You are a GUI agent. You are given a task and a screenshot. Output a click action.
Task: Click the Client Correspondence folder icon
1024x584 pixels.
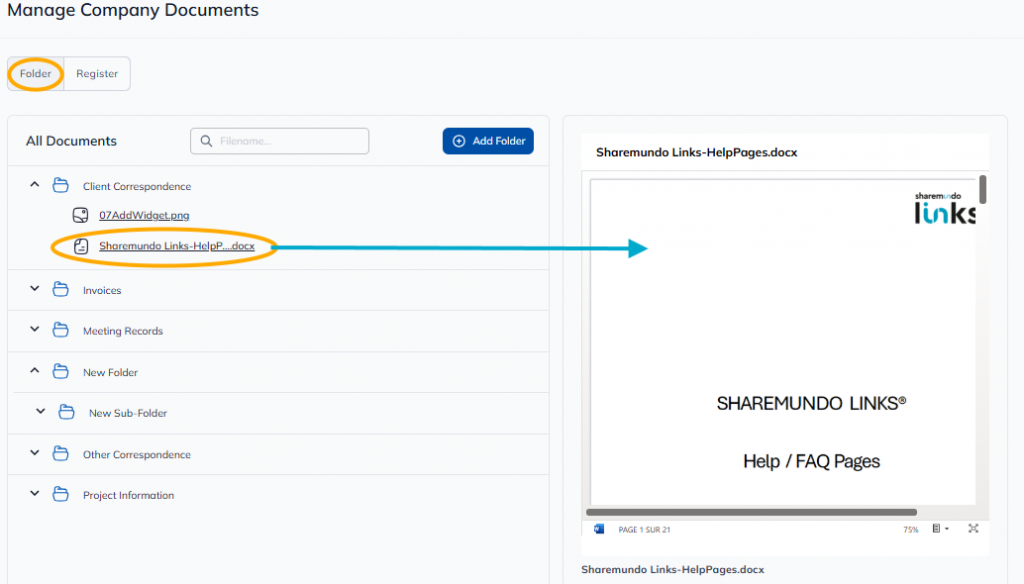pos(61,186)
